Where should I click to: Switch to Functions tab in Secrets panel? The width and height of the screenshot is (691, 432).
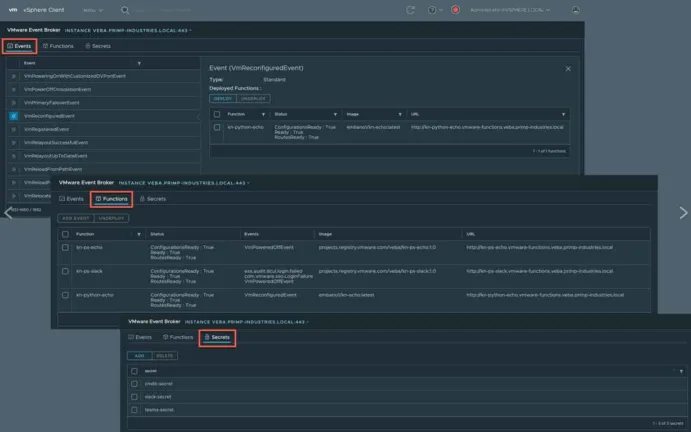pyautogui.click(x=178, y=338)
